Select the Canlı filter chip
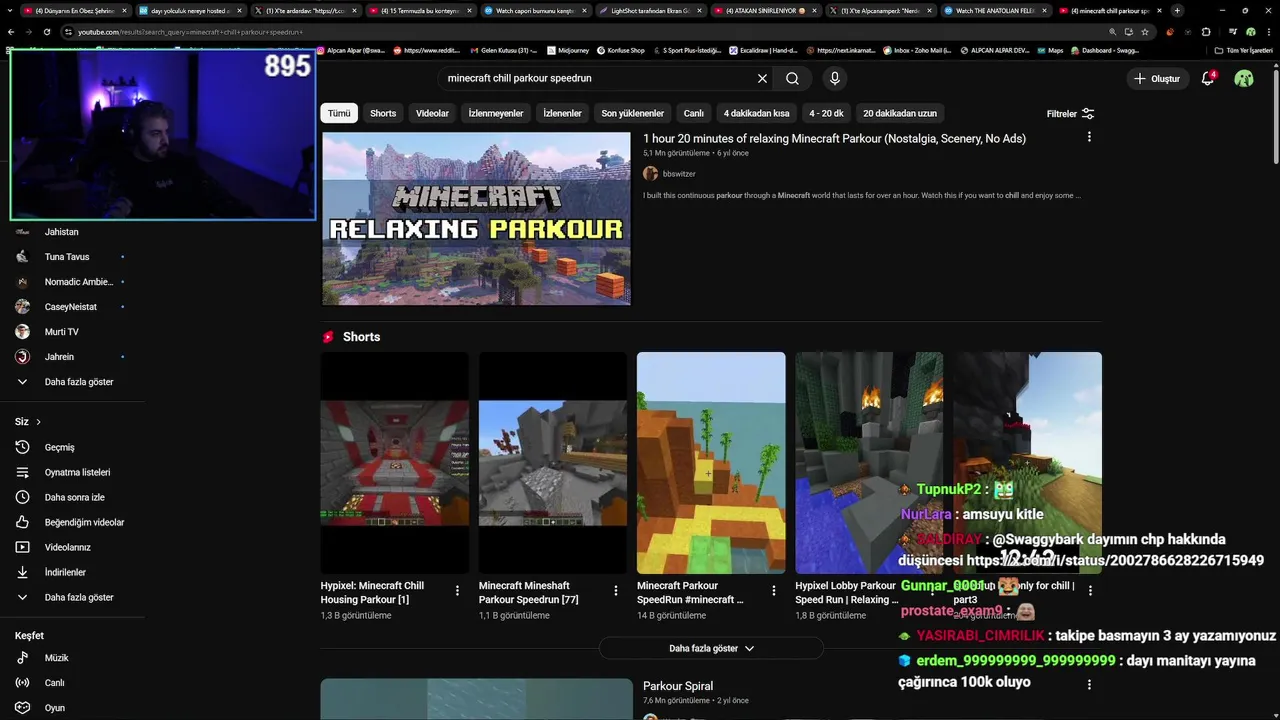This screenshot has width=1280, height=720. tap(693, 113)
